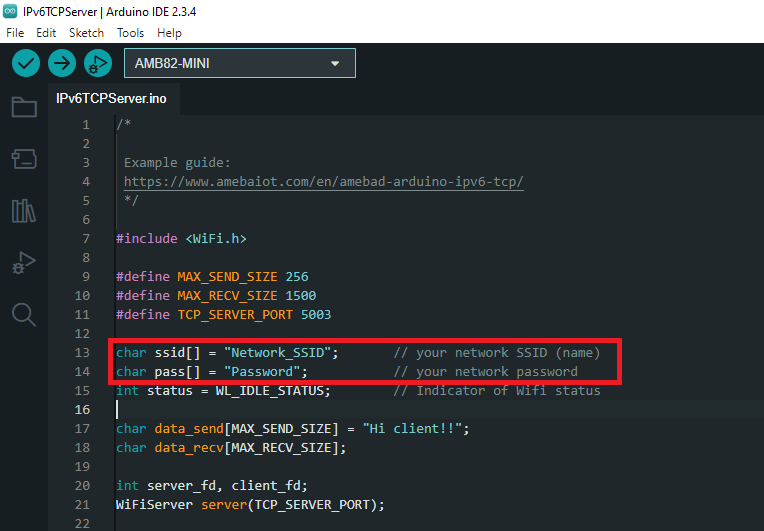
Task: Click the "Password" string in line 14
Action: (264, 372)
